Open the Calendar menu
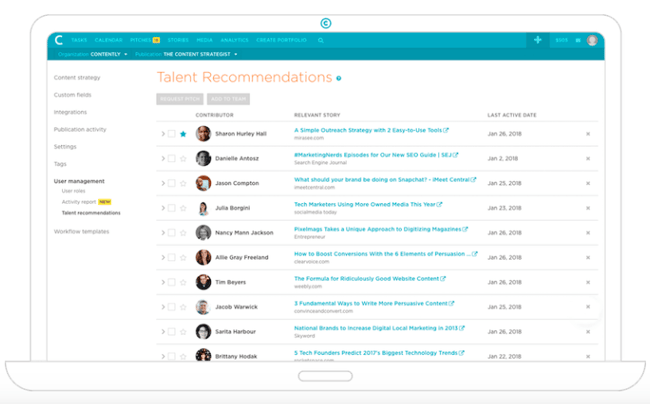The height and width of the screenshot is (404, 650). coord(108,40)
